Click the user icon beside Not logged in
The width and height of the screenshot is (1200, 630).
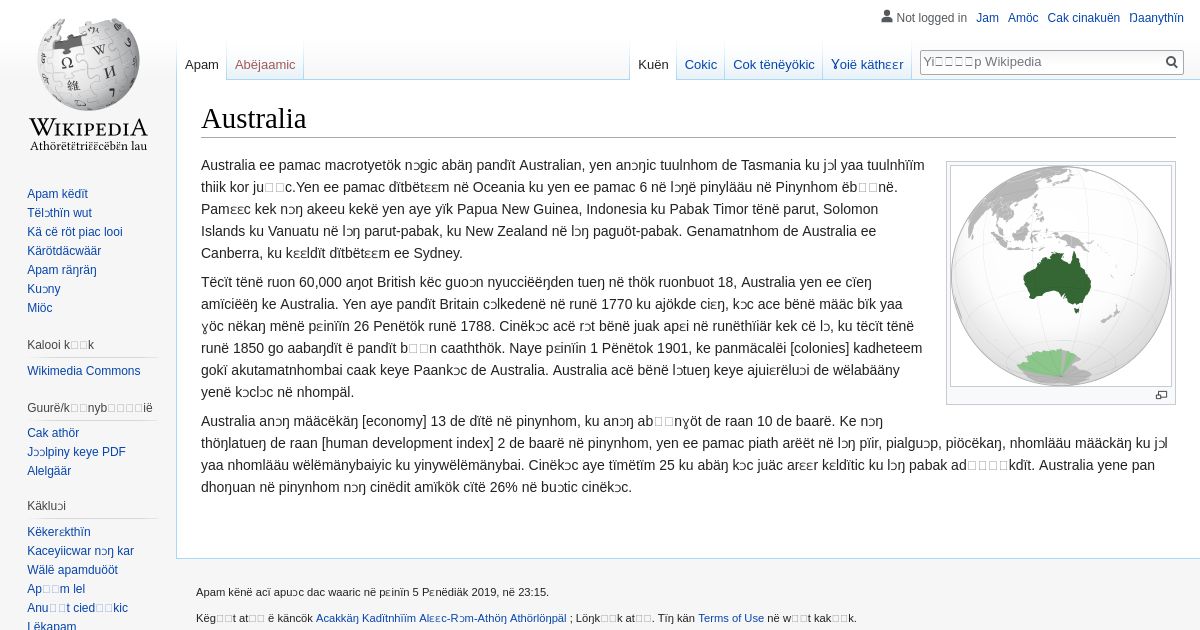coord(886,16)
